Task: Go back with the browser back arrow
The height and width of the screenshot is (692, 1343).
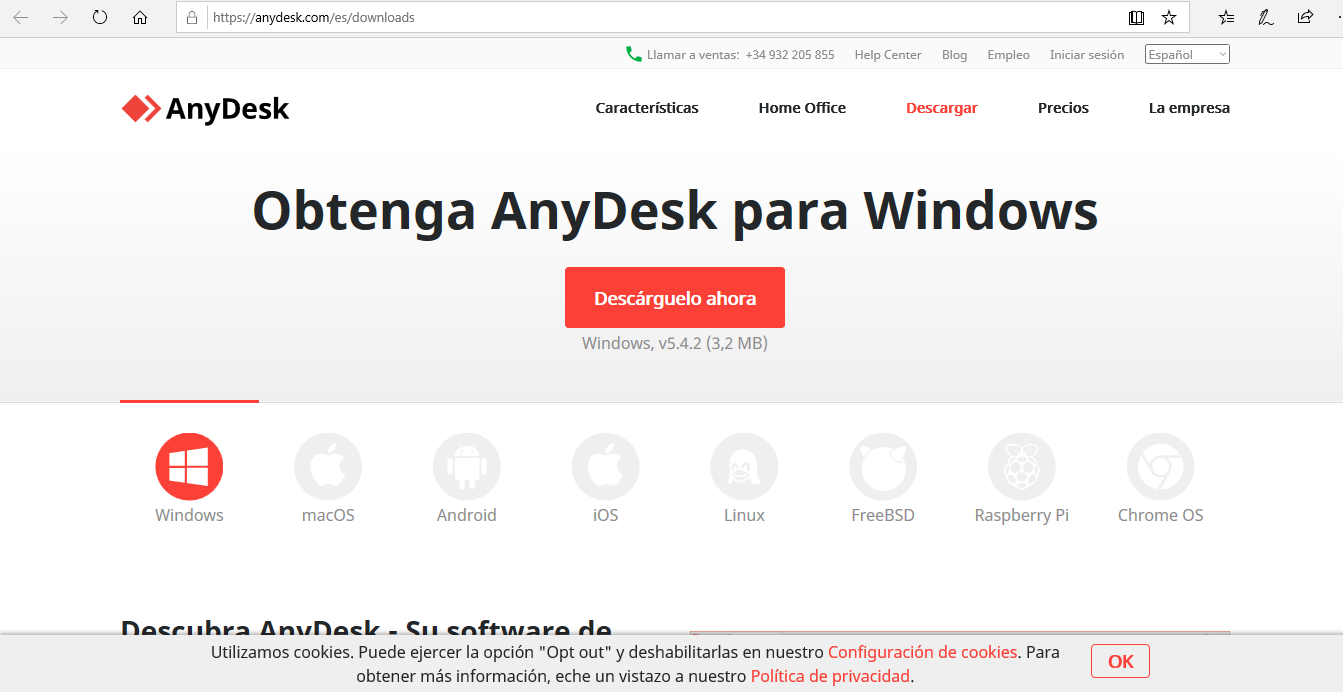Action: tap(20, 17)
